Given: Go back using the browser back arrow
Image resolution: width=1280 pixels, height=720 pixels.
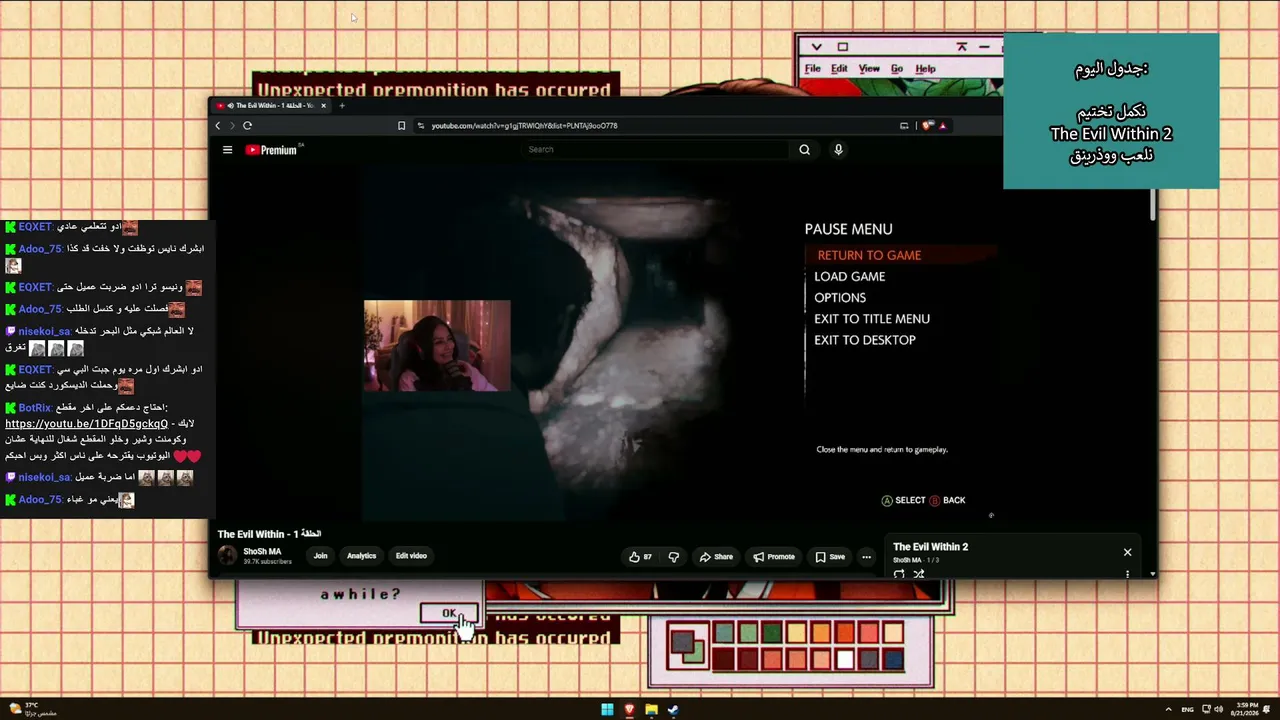Looking at the screenshot, I should click(x=218, y=126).
